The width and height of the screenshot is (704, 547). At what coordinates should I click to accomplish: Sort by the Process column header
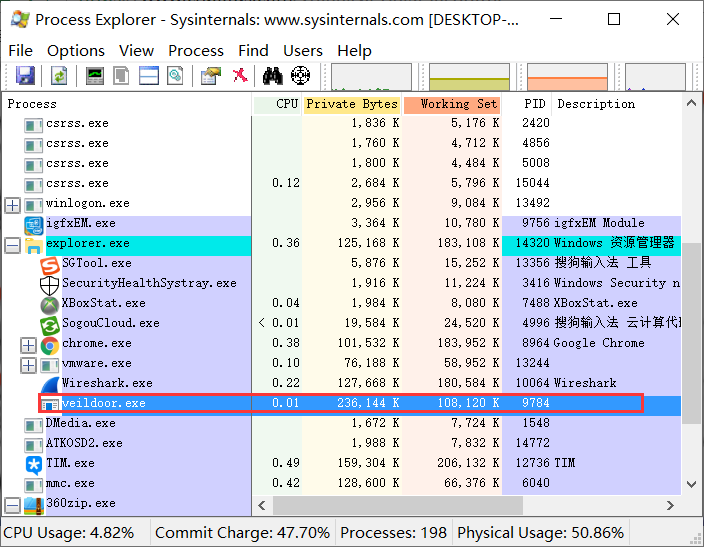pyautogui.click(x=127, y=104)
